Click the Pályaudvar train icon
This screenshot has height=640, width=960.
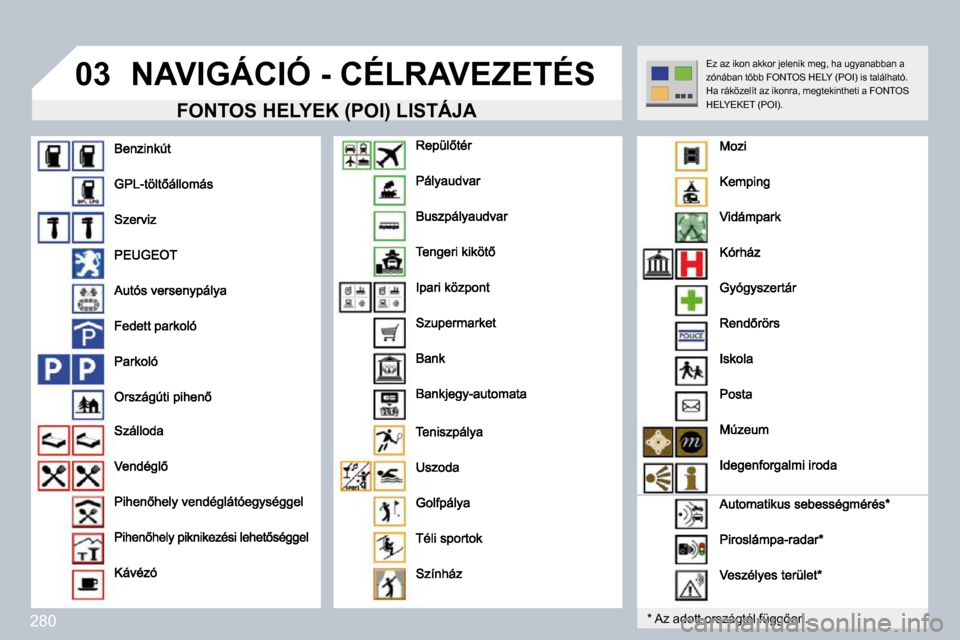point(389,190)
